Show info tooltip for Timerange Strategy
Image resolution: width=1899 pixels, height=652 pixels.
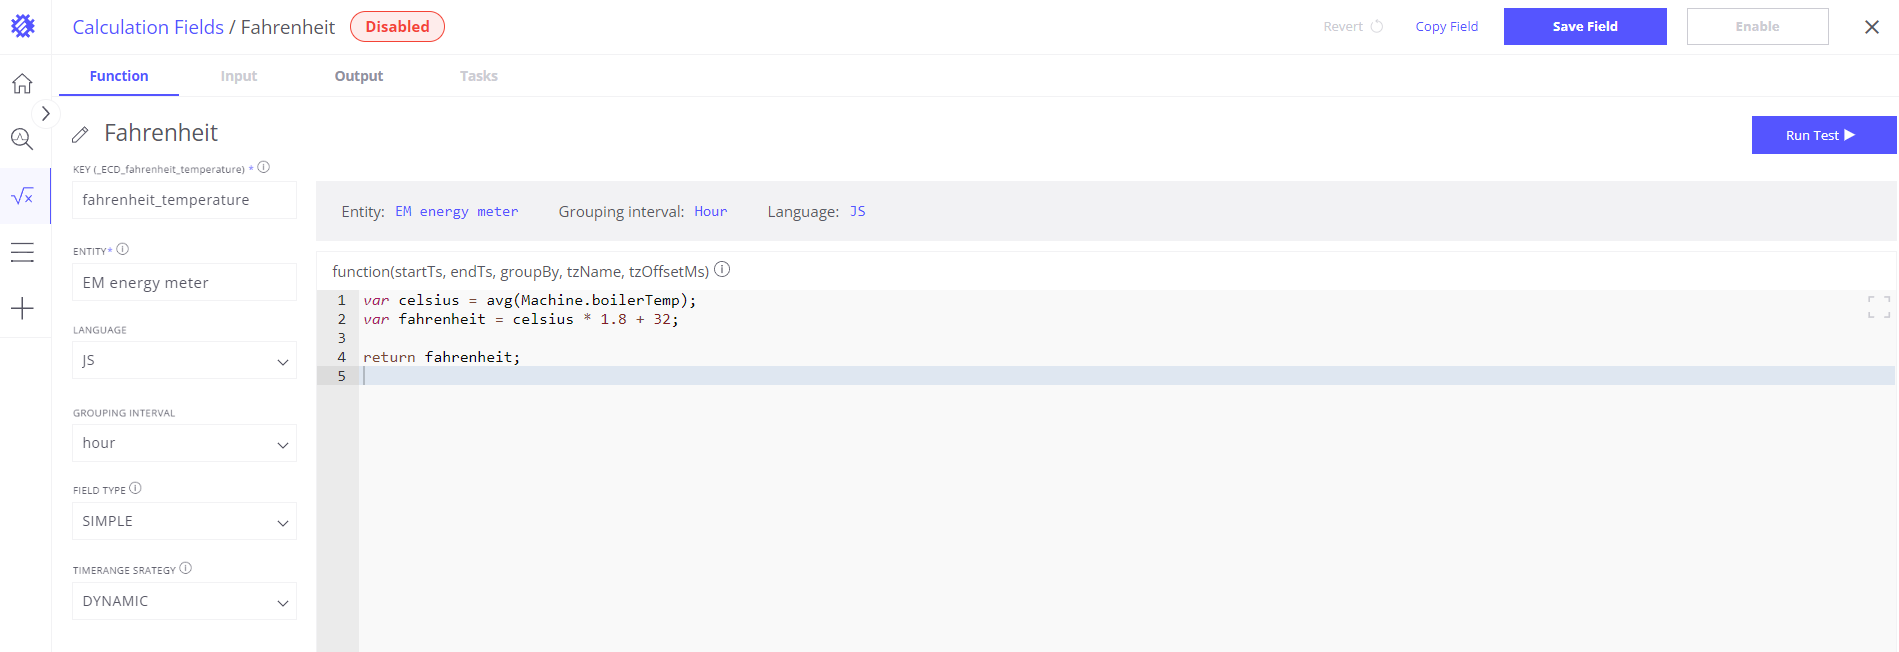(x=186, y=568)
